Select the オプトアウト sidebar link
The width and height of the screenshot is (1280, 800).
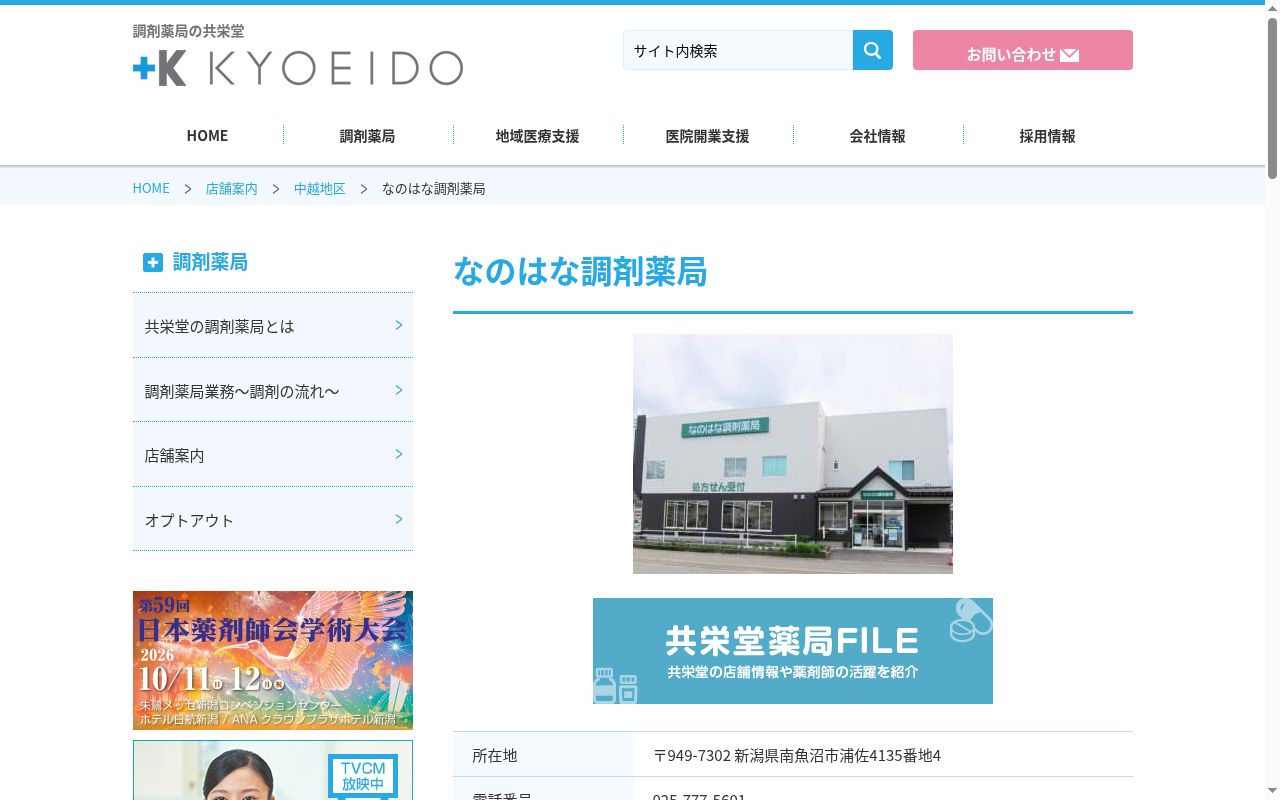(273, 519)
